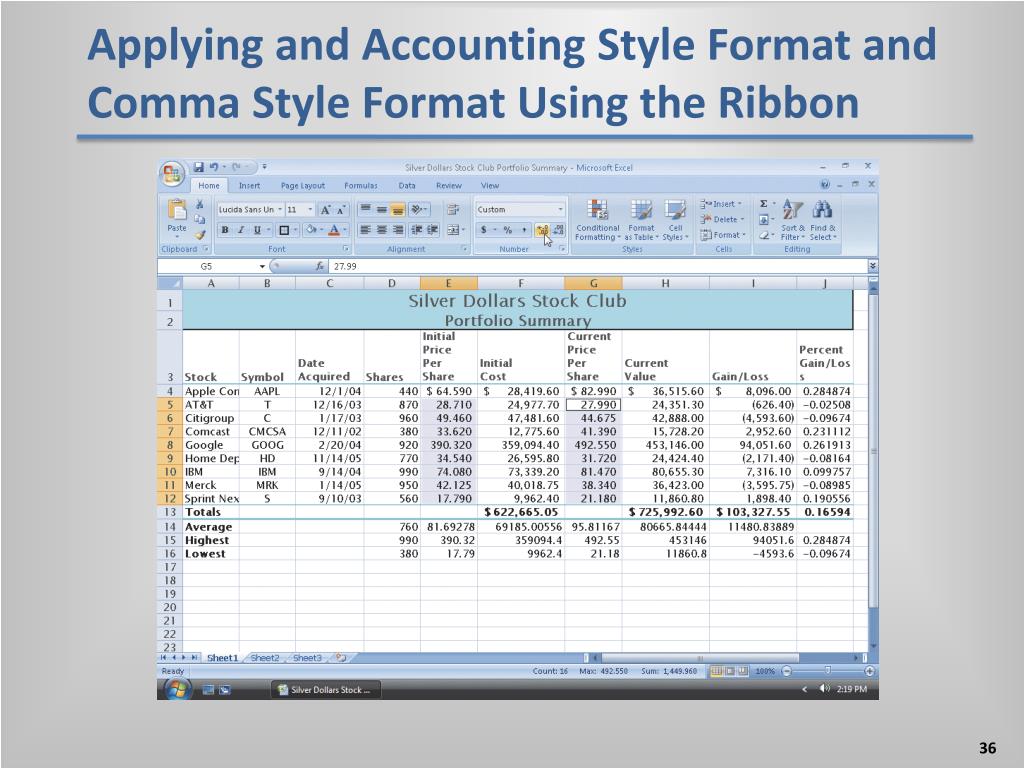
Task: Click the Format cells button
Action: (x=723, y=235)
